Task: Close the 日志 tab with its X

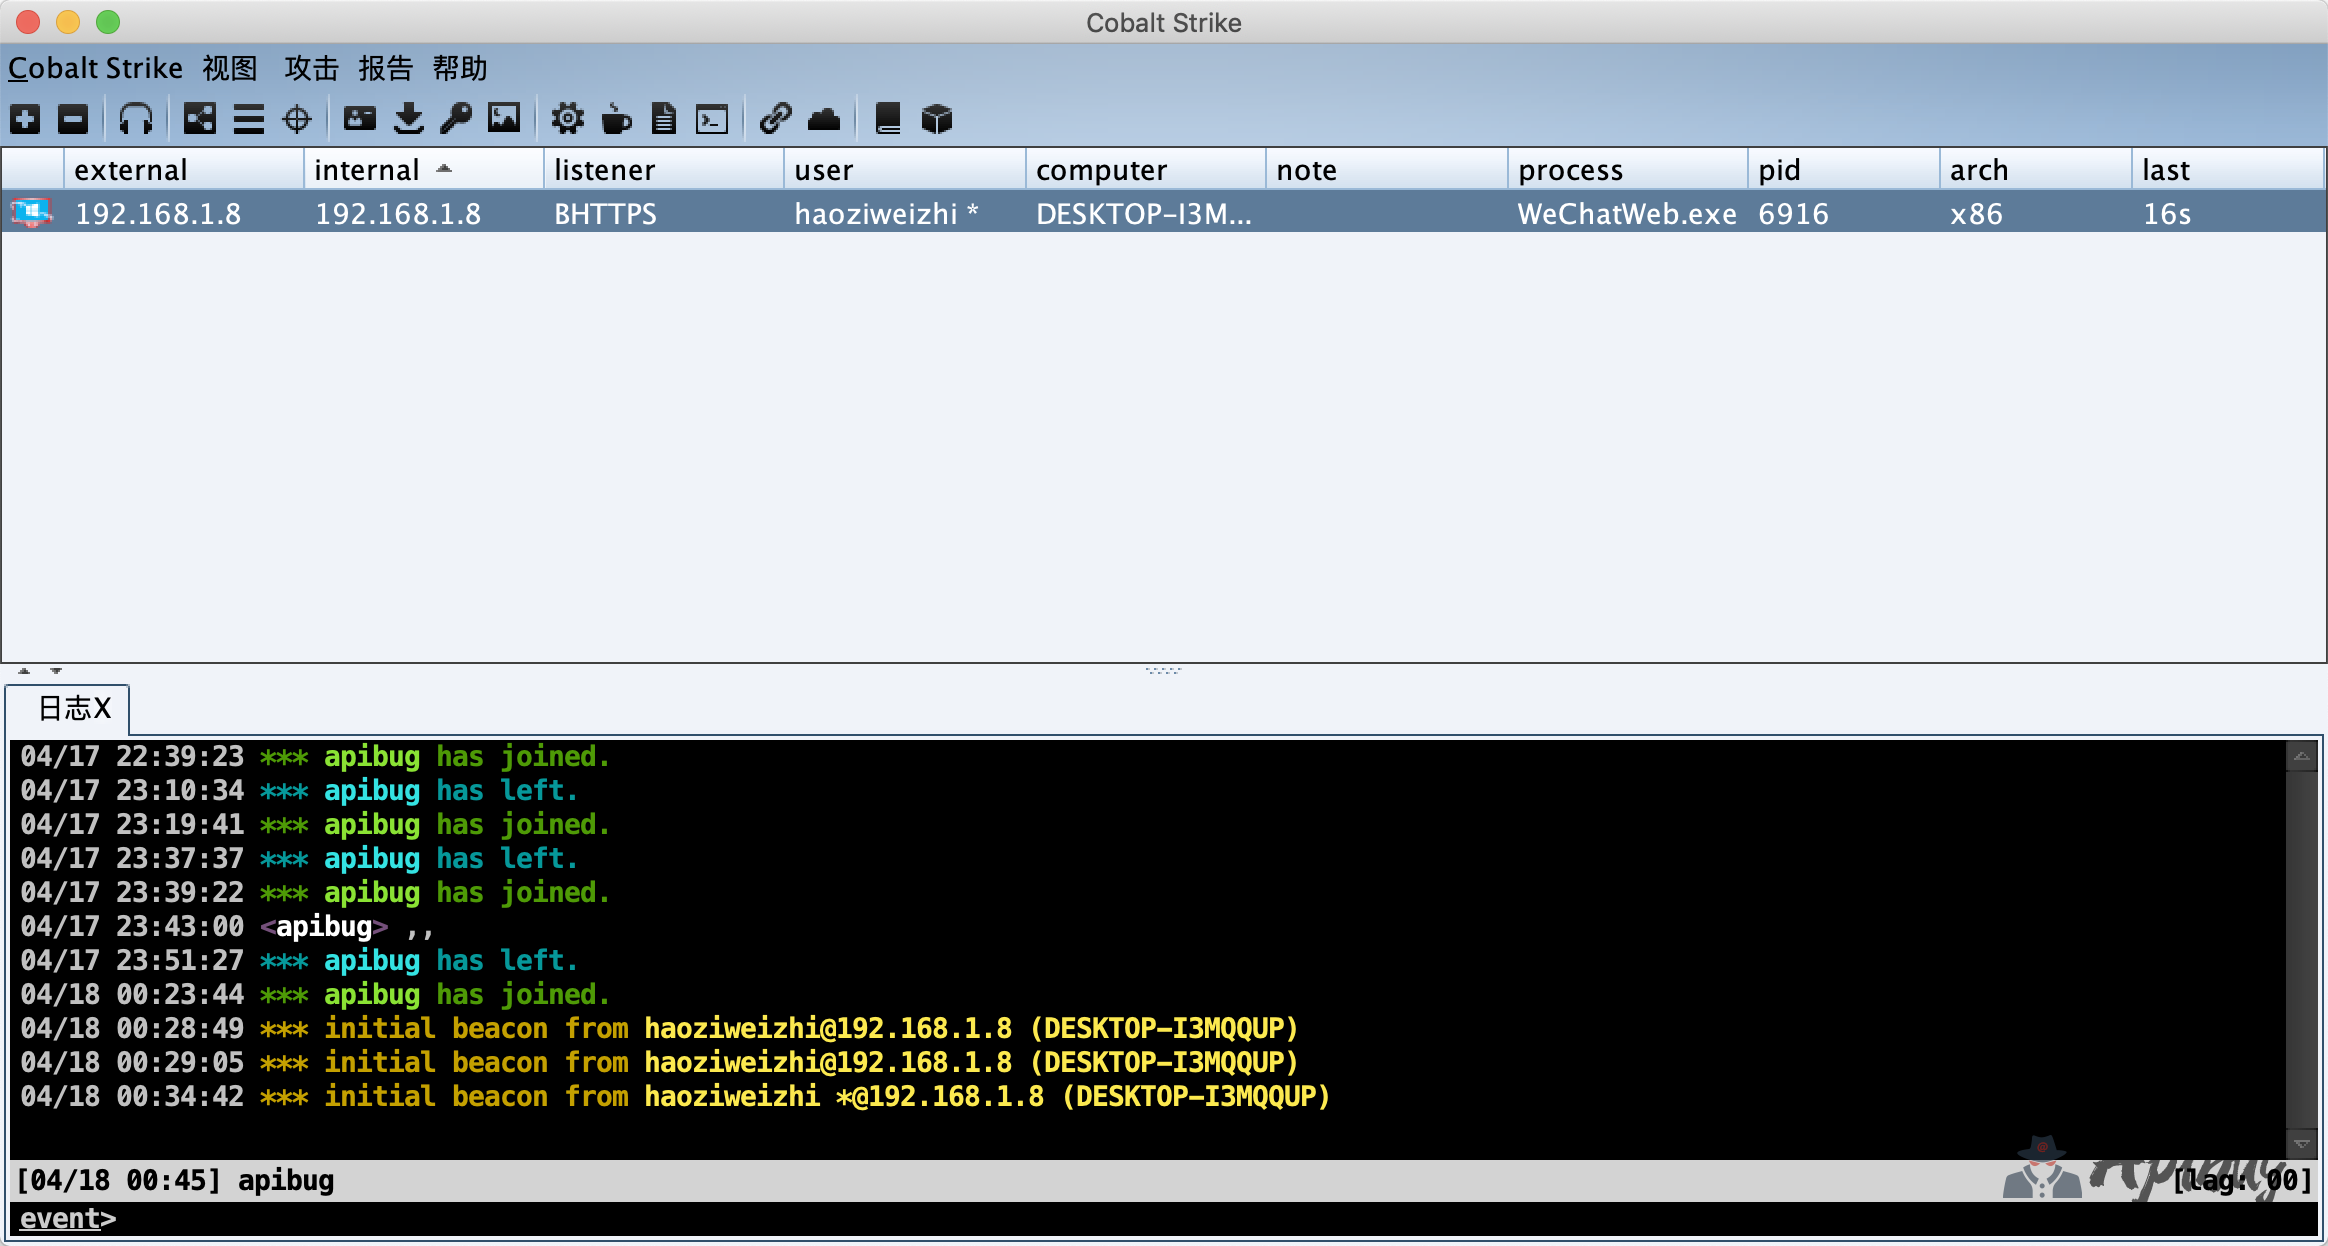Action: click(x=103, y=708)
